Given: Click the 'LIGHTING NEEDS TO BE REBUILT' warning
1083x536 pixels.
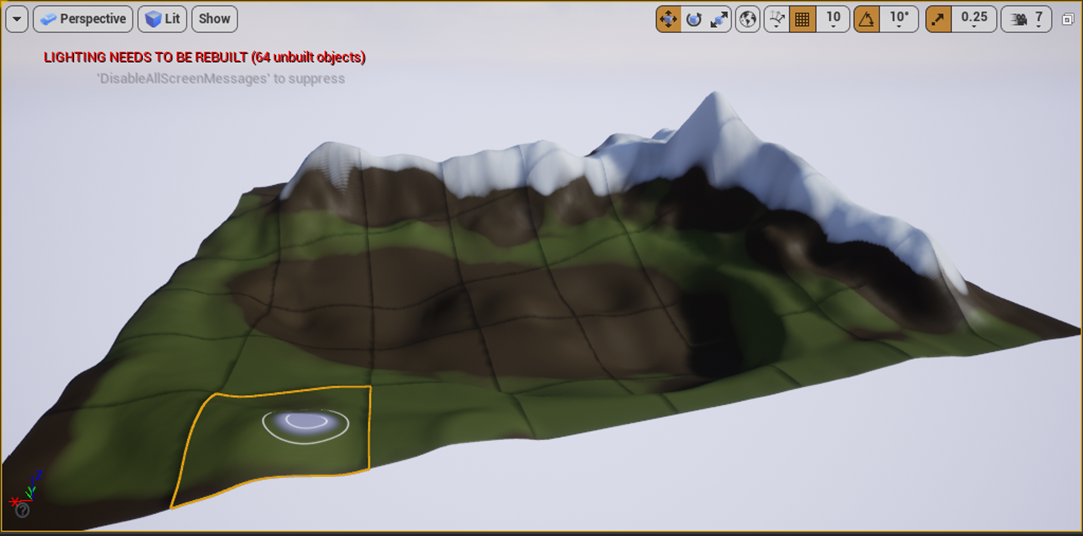Looking at the screenshot, I should click(x=204, y=57).
